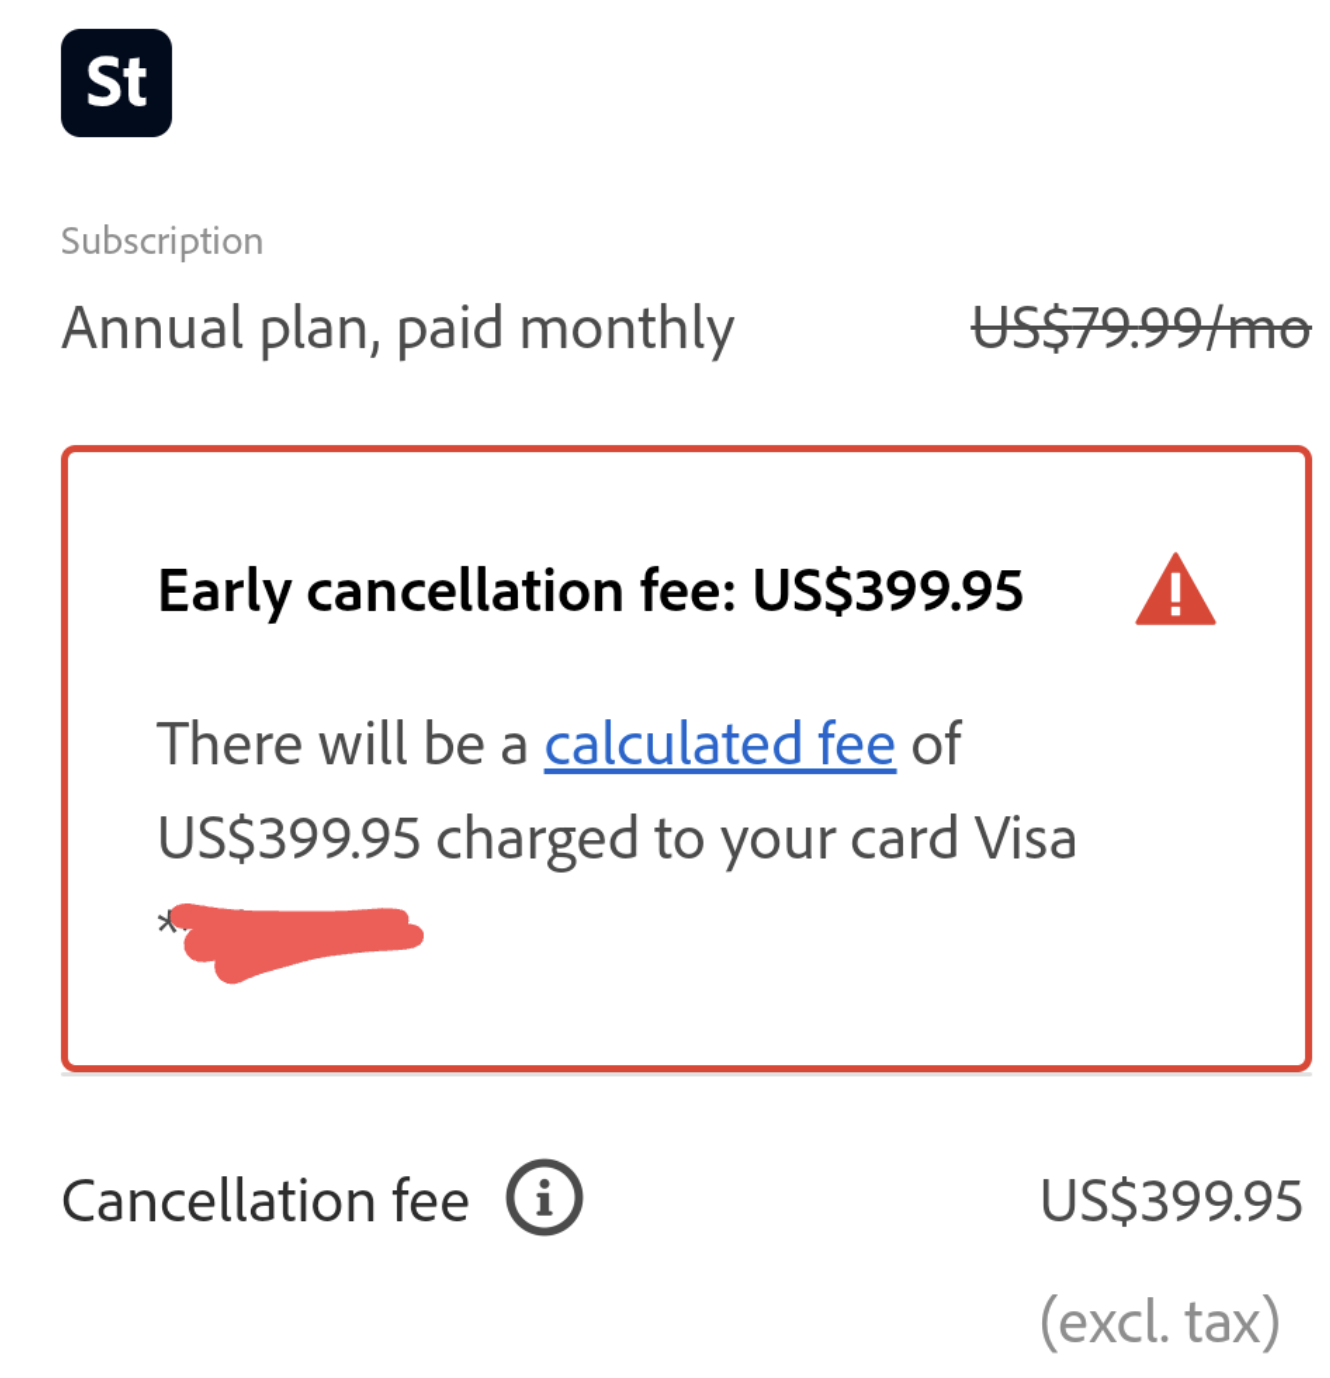Viewport: 1330px width, 1378px height.
Task: Open the calculated fee link
Action: tap(719, 745)
